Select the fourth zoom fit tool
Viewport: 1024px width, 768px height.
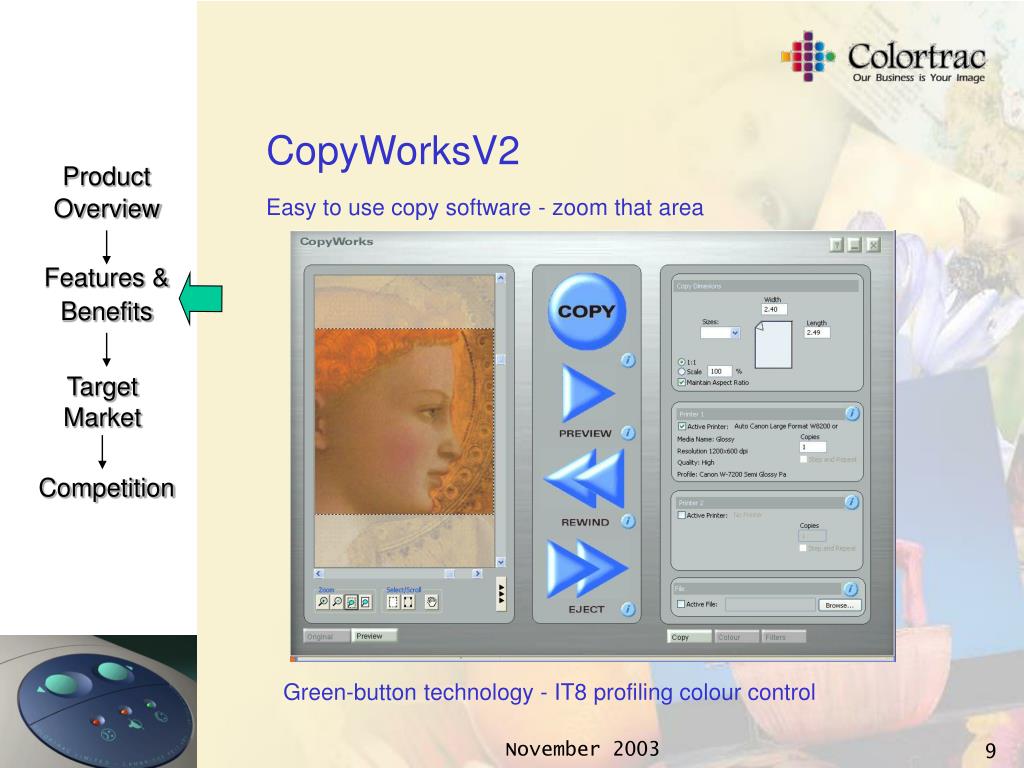click(x=366, y=602)
